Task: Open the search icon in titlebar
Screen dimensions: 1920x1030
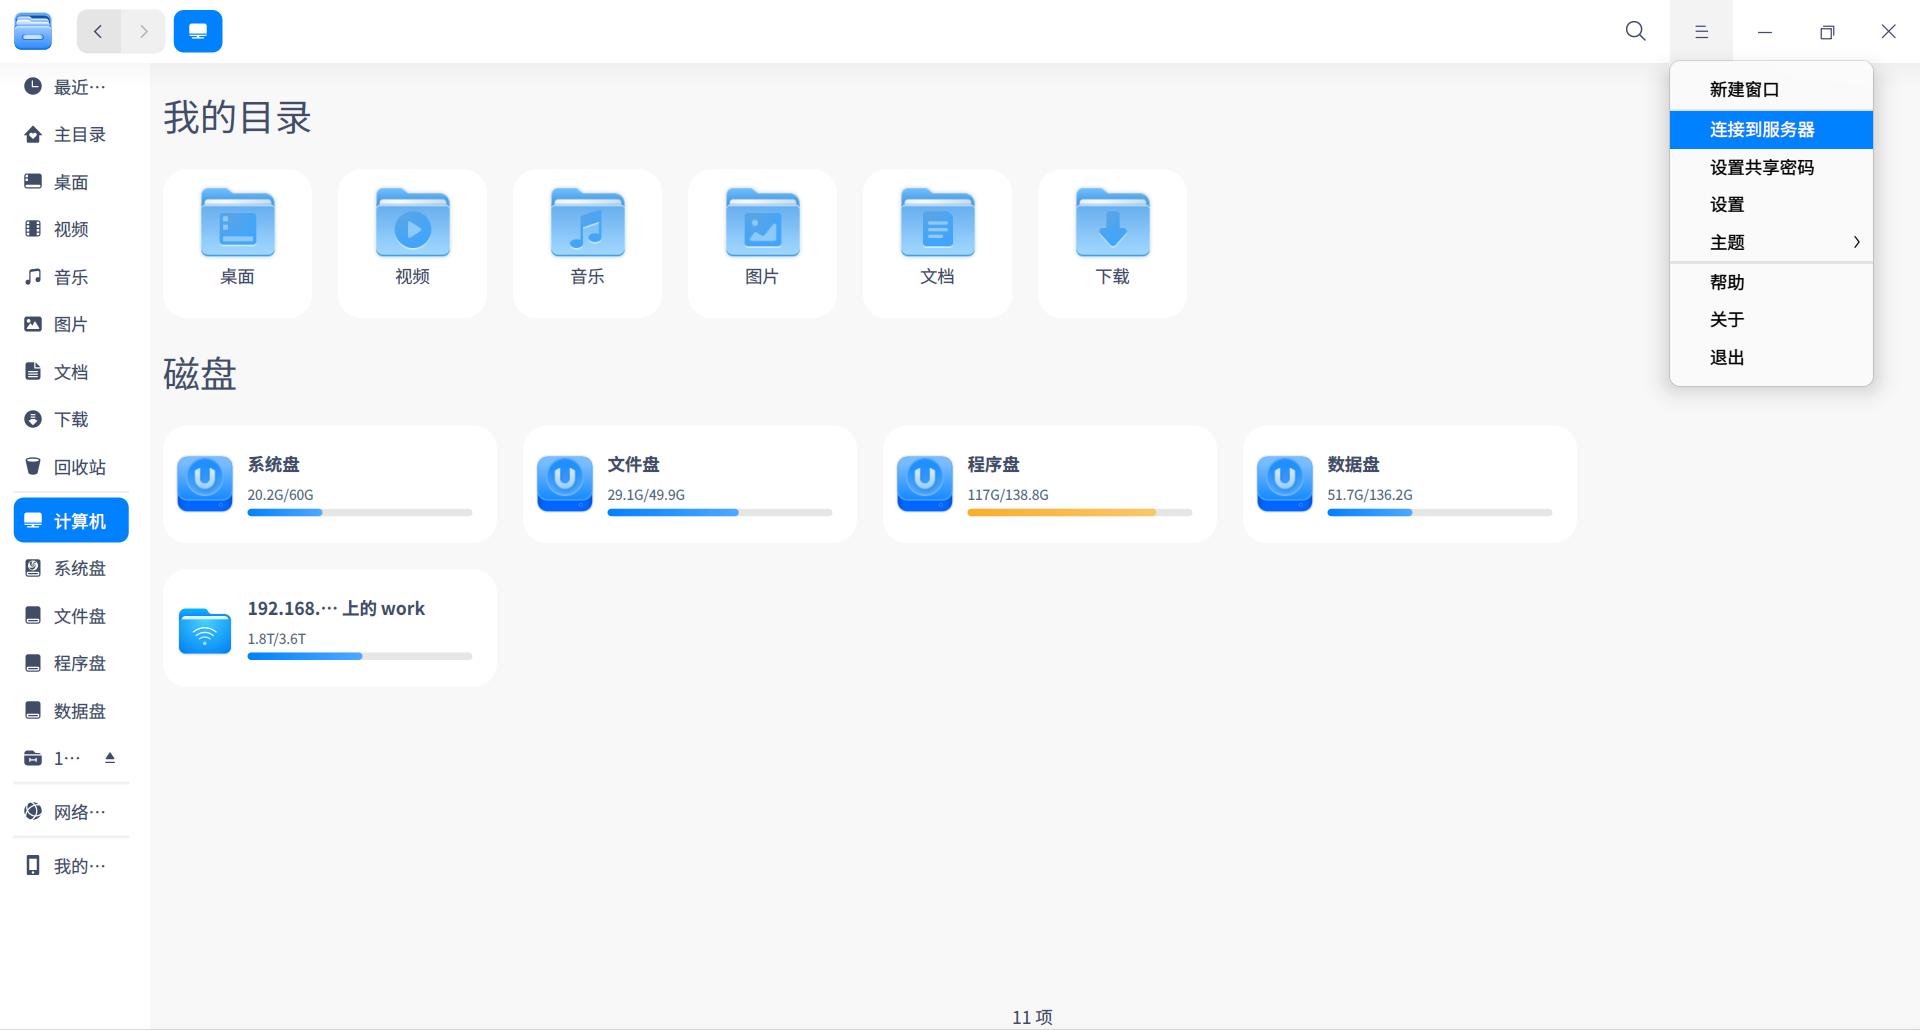Action: [1634, 31]
